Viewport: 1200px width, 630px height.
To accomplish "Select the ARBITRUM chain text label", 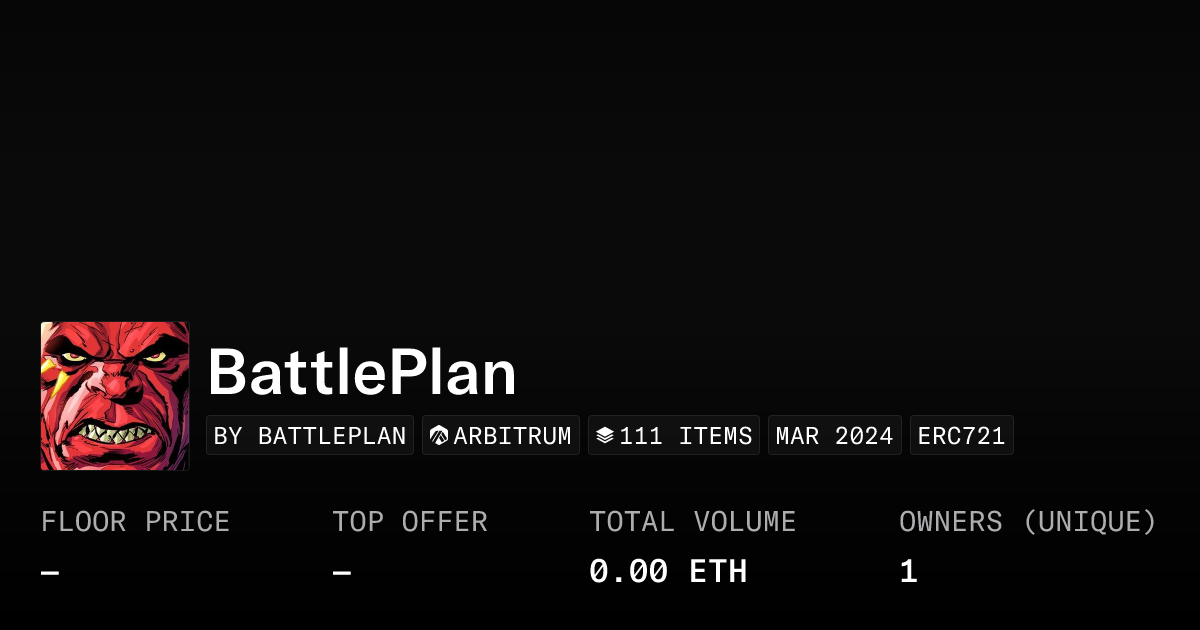I will click(x=513, y=436).
